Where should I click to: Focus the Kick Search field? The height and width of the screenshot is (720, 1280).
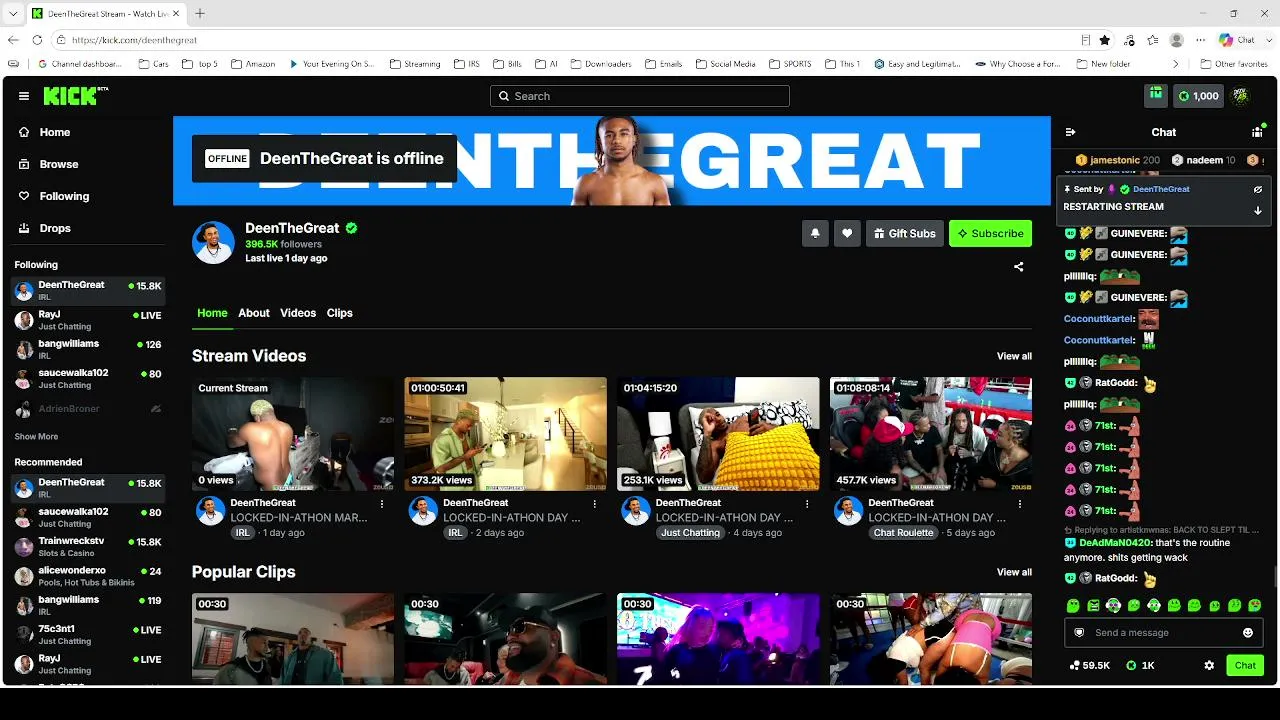640,96
